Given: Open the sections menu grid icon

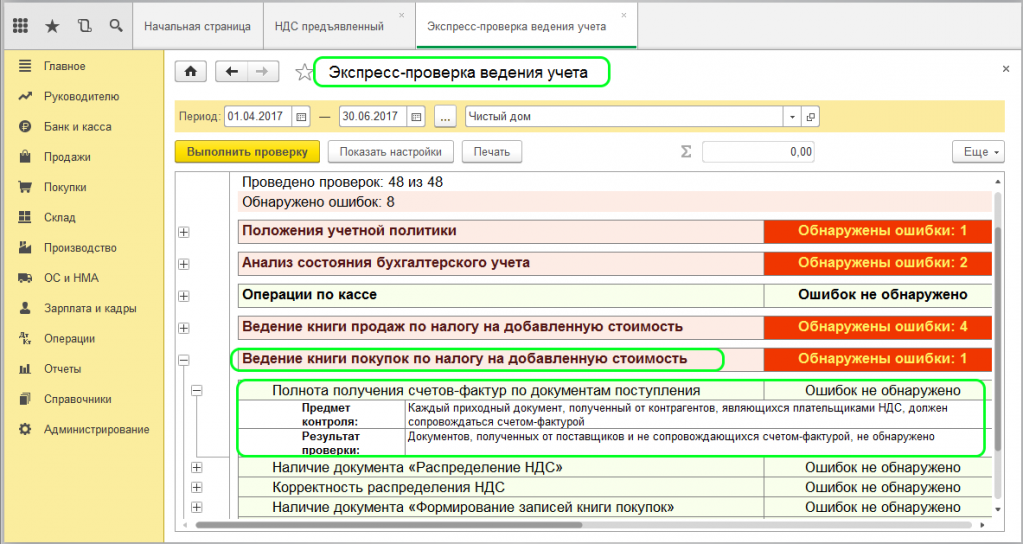Looking at the screenshot, I should tap(21, 26).
